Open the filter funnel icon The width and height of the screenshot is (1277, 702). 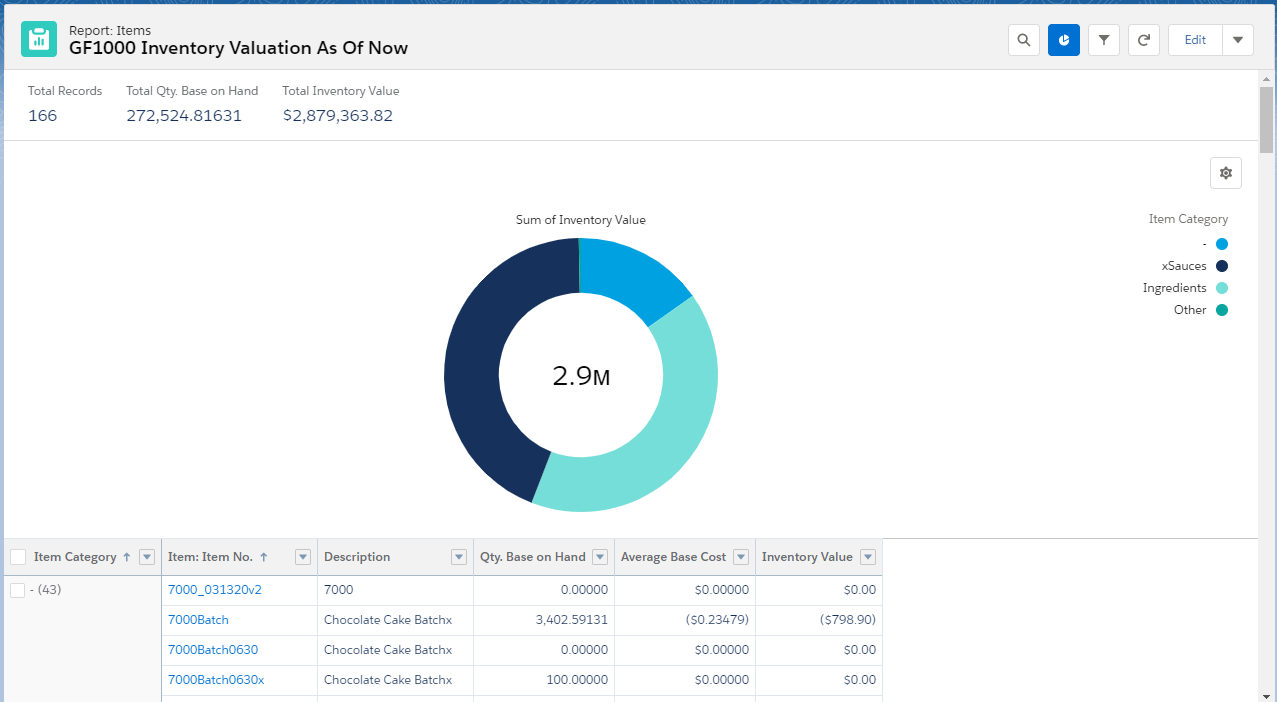1104,40
